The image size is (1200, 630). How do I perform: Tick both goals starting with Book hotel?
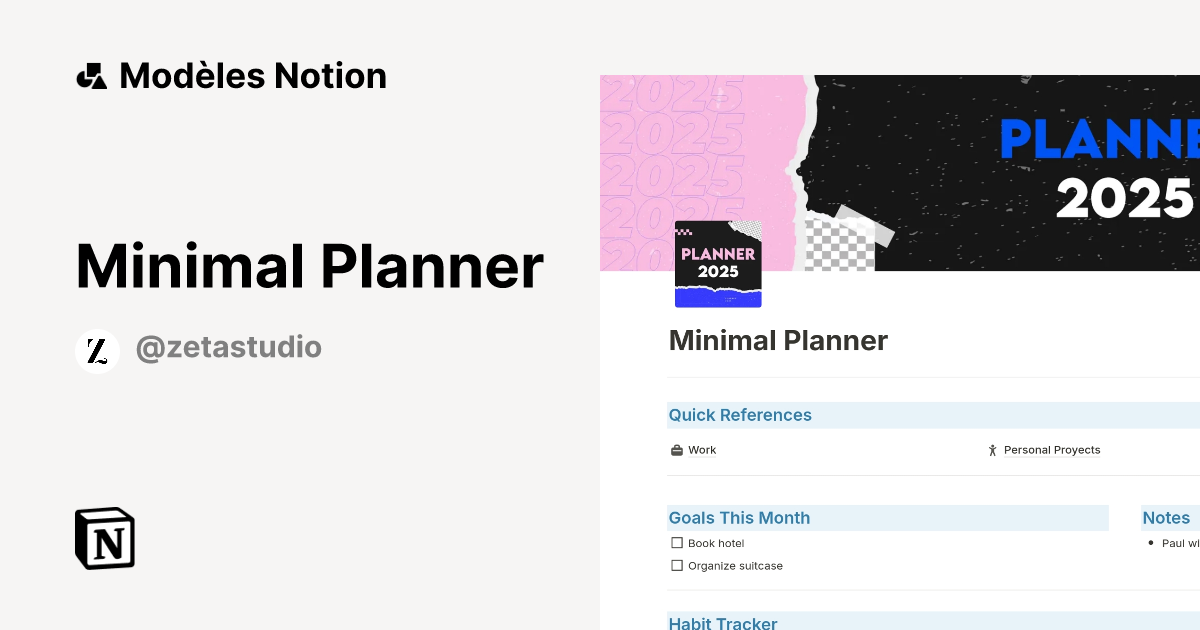pyautogui.click(x=676, y=542)
